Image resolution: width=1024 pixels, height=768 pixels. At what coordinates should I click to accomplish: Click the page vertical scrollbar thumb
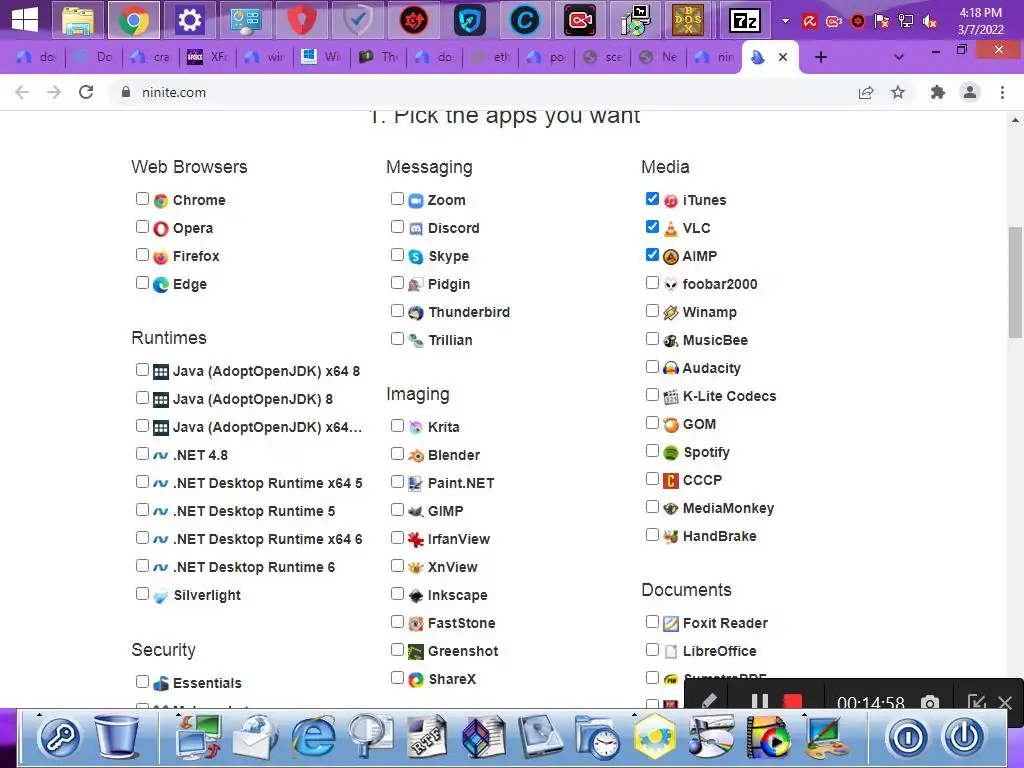coord(1015,282)
